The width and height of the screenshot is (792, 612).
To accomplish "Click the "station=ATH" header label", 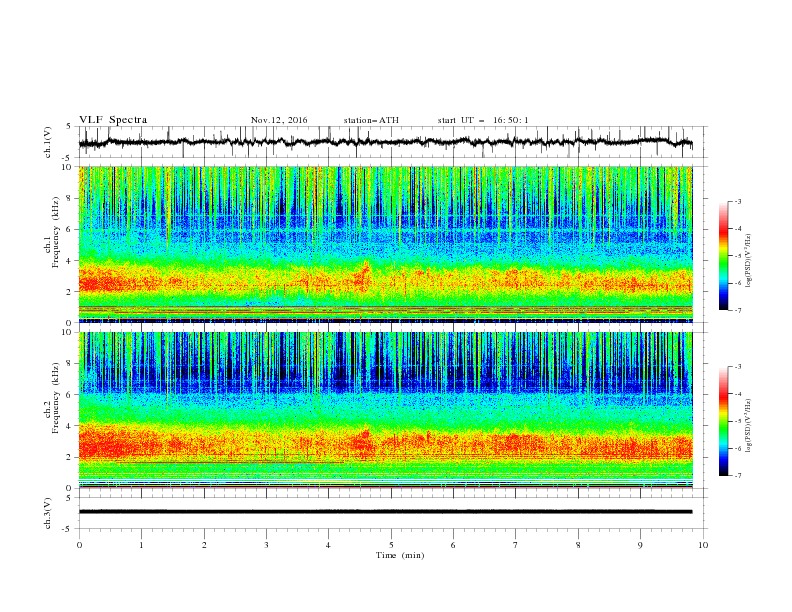I will [x=371, y=120].
